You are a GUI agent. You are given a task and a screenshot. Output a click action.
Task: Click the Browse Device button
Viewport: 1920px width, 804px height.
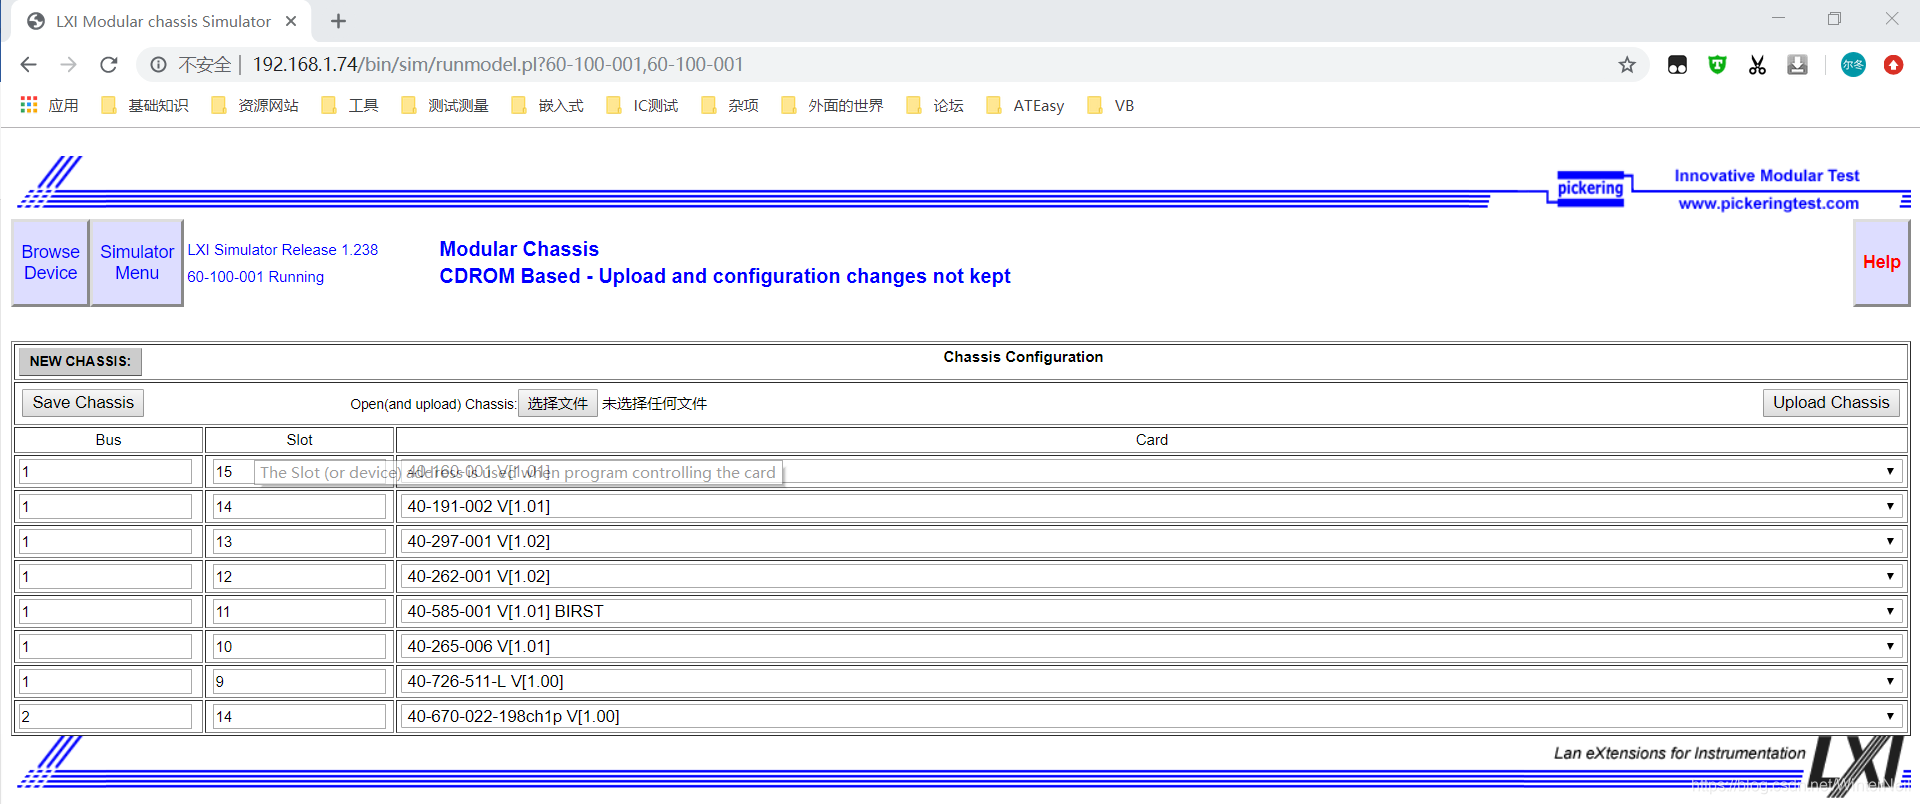click(x=51, y=263)
